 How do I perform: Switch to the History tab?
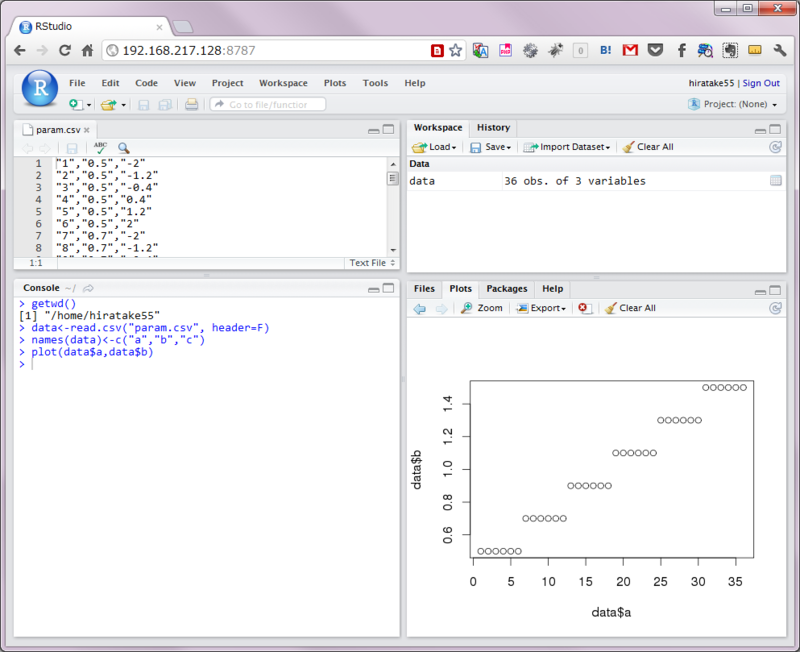[493, 128]
